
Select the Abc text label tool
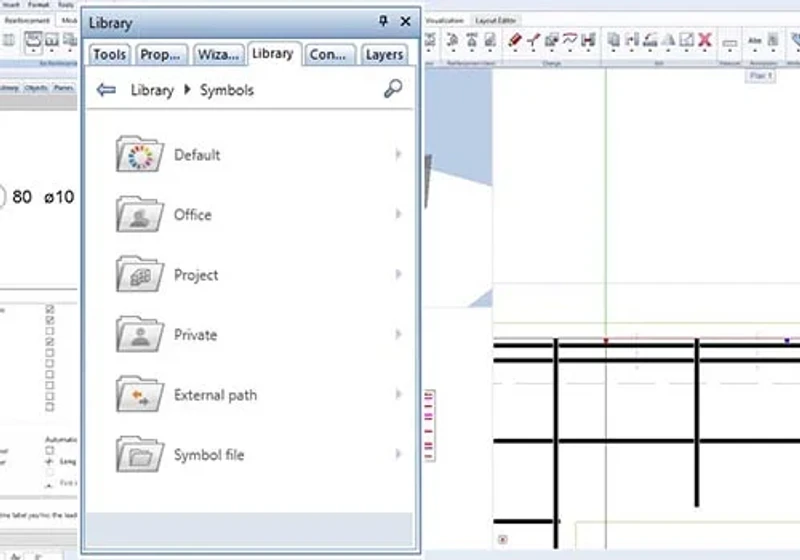pyautogui.click(x=755, y=41)
